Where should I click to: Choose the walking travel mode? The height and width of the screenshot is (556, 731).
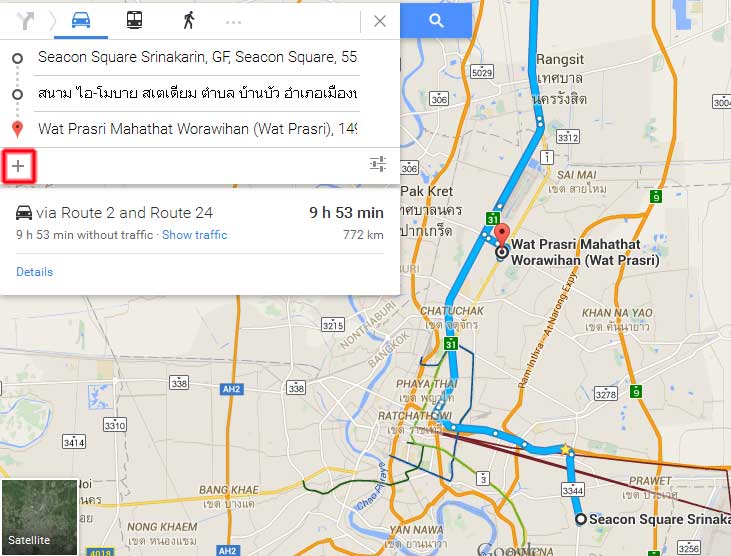[x=189, y=21]
